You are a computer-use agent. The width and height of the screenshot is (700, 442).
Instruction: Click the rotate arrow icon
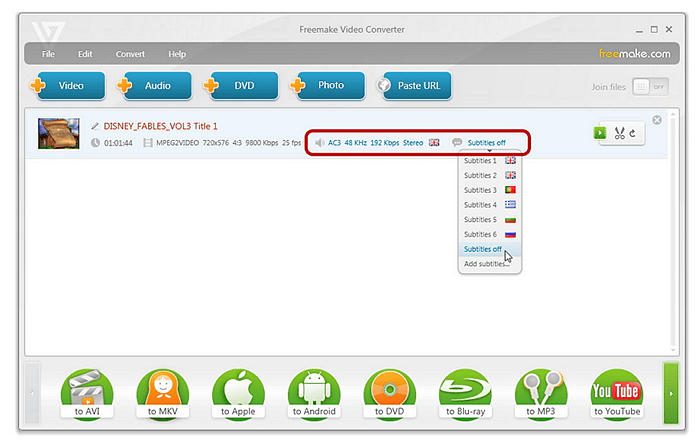point(633,133)
